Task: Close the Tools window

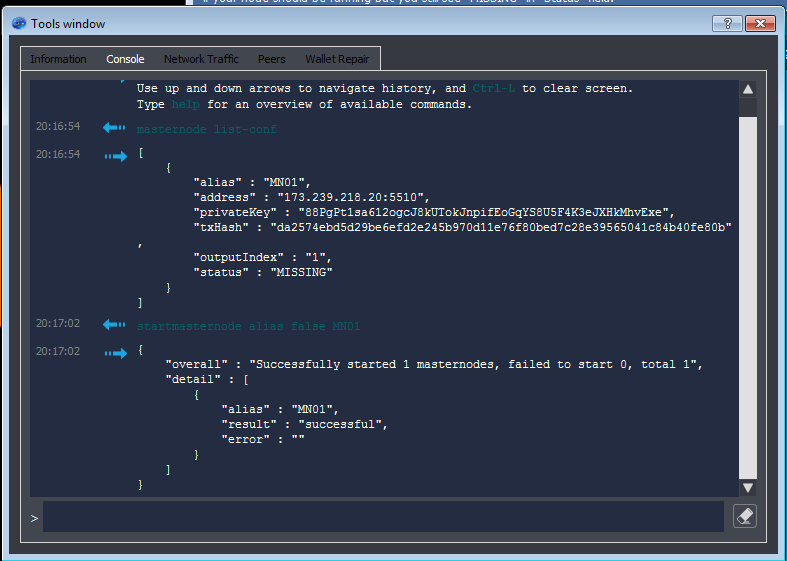Action: pyautogui.click(x=760, y=24)
